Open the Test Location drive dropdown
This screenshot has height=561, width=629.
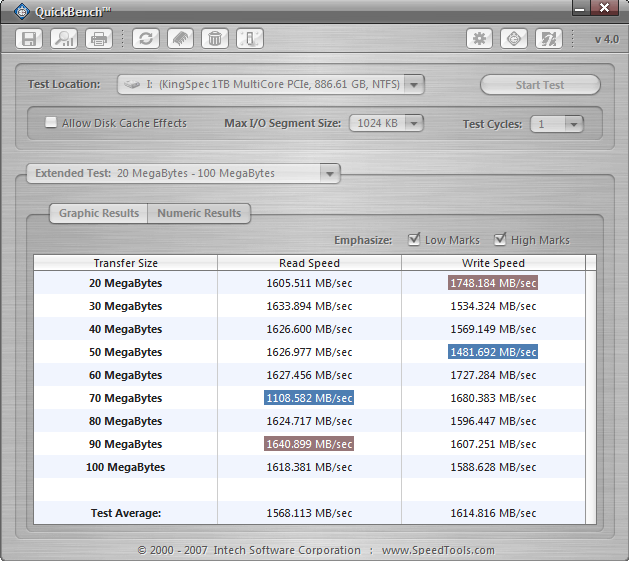(414, 85)
